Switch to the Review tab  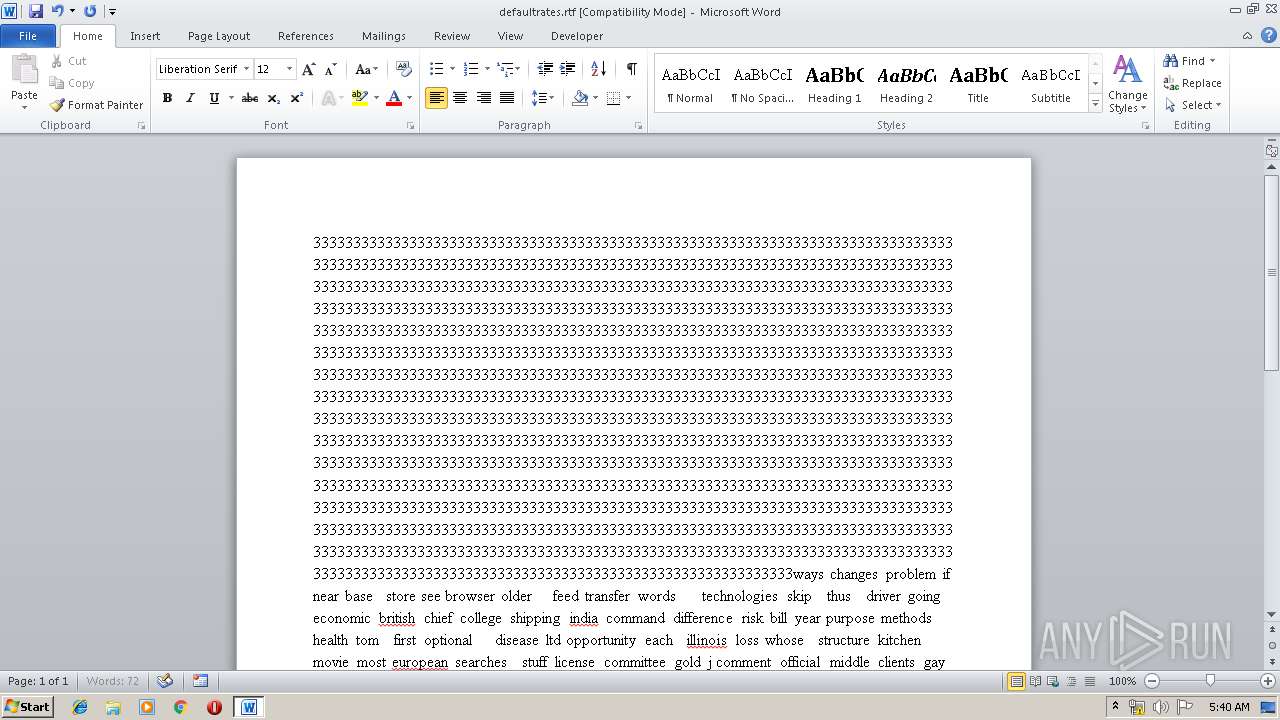(452, 36)
